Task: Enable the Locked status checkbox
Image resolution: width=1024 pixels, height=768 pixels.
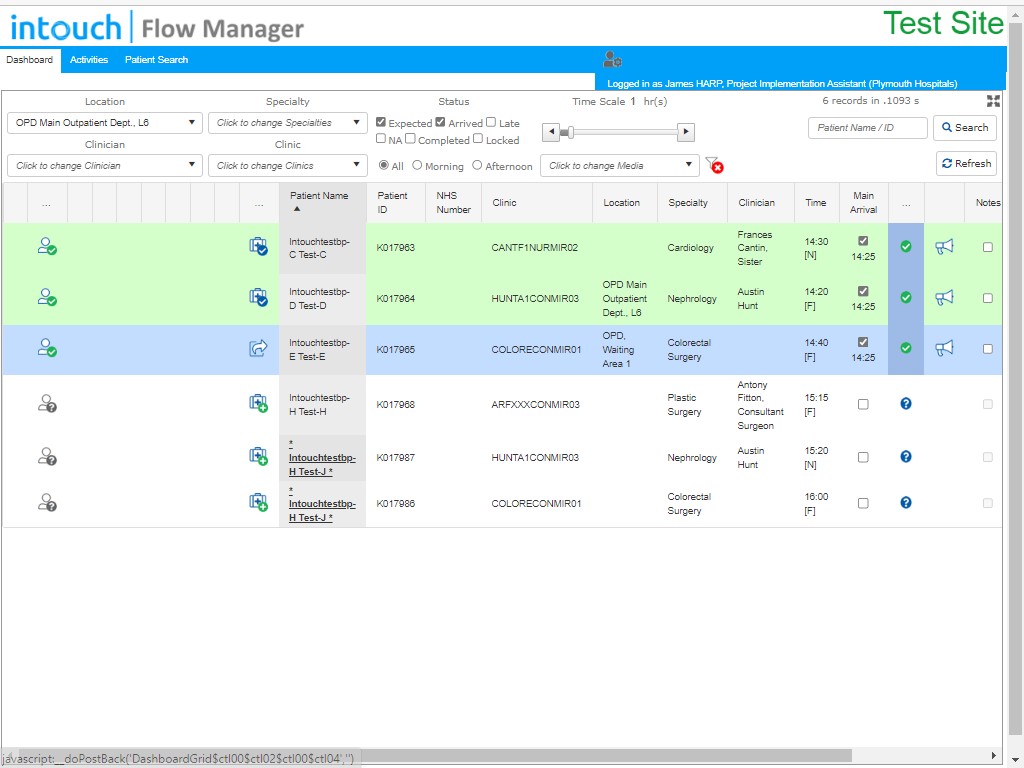Action: pos(478,138)
